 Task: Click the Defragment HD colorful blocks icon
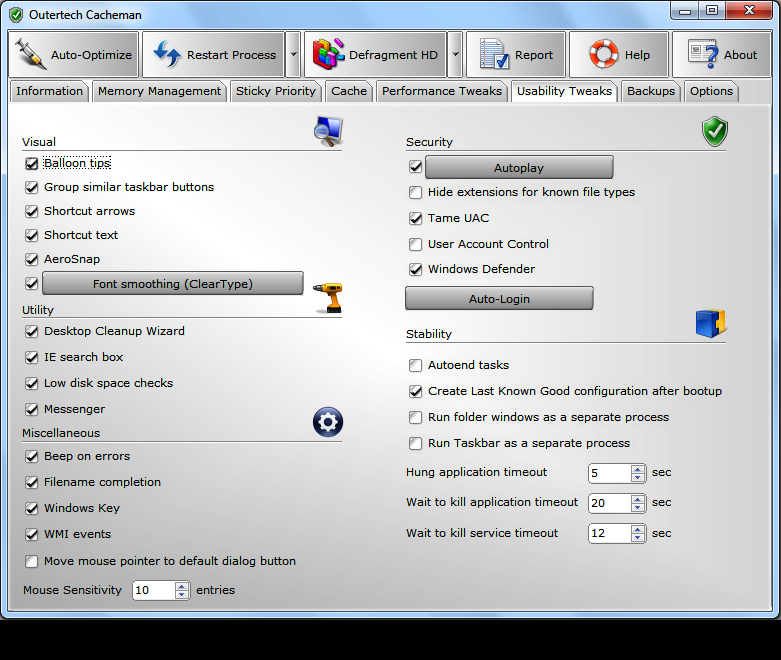click(x=328, y=54)
